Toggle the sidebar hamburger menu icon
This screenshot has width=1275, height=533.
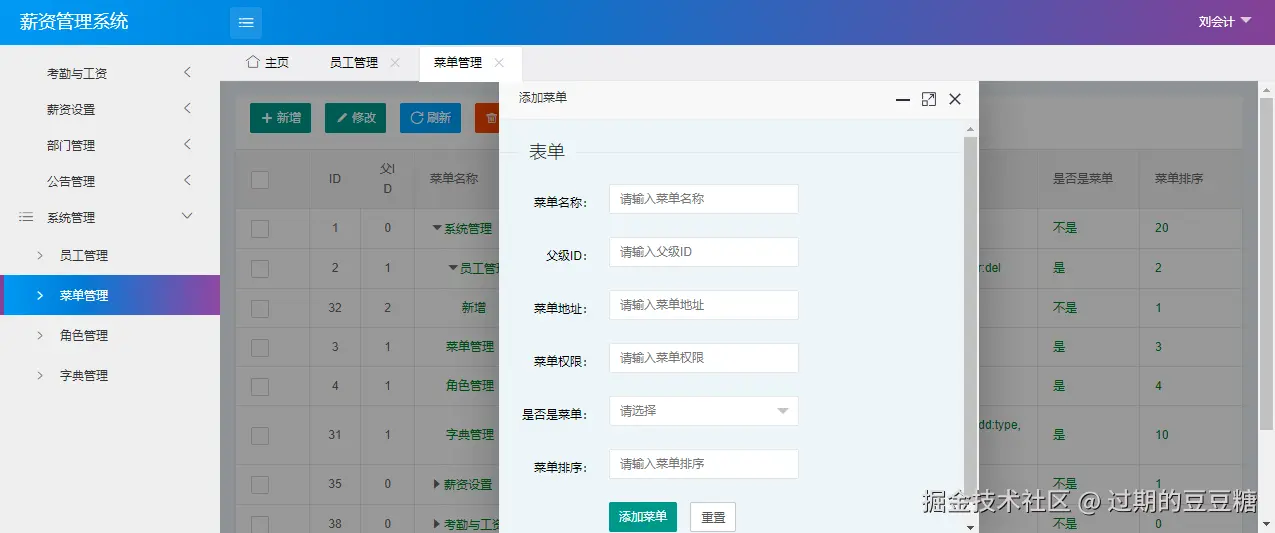(x=246, y=22)
